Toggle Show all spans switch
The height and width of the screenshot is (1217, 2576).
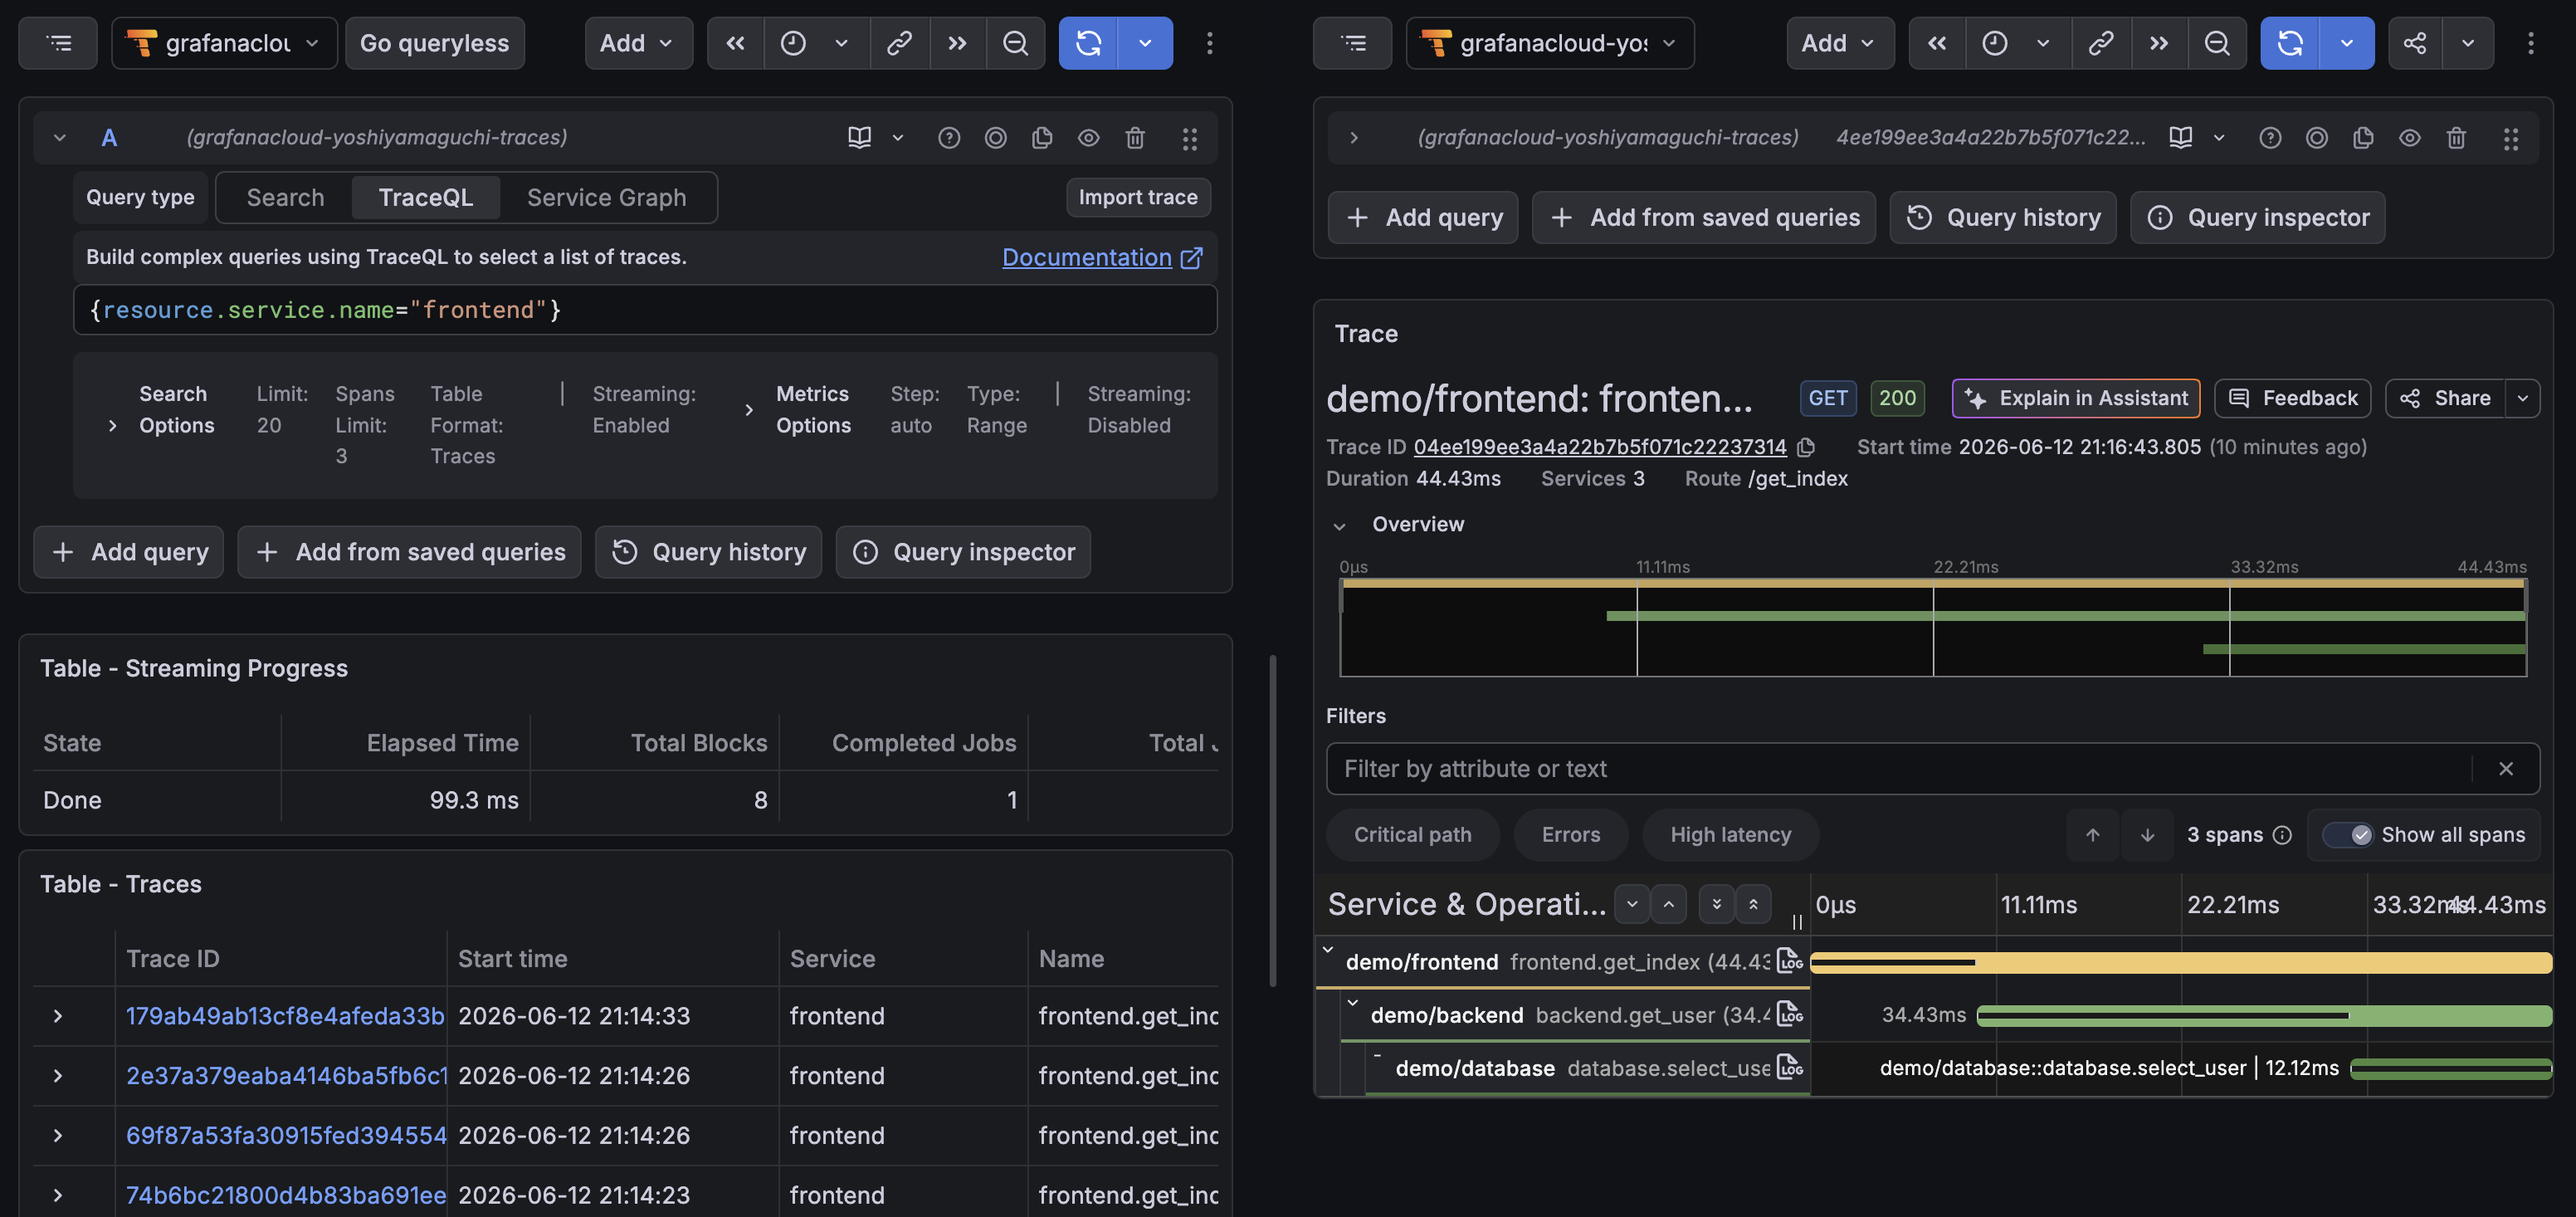(2347, 835)
